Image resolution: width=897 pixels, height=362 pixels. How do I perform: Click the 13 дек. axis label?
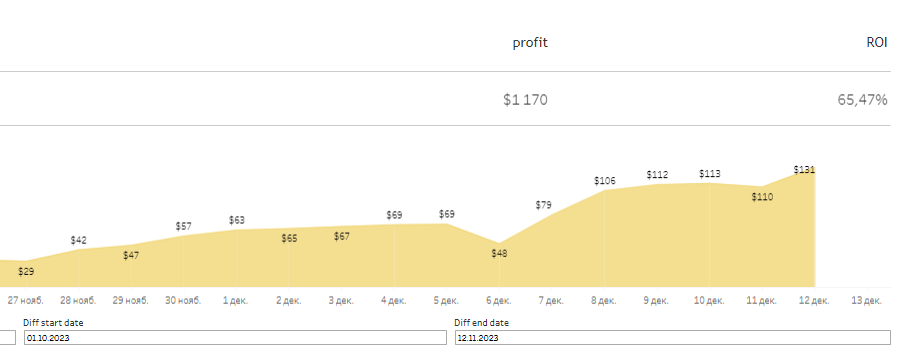[866, 301]
